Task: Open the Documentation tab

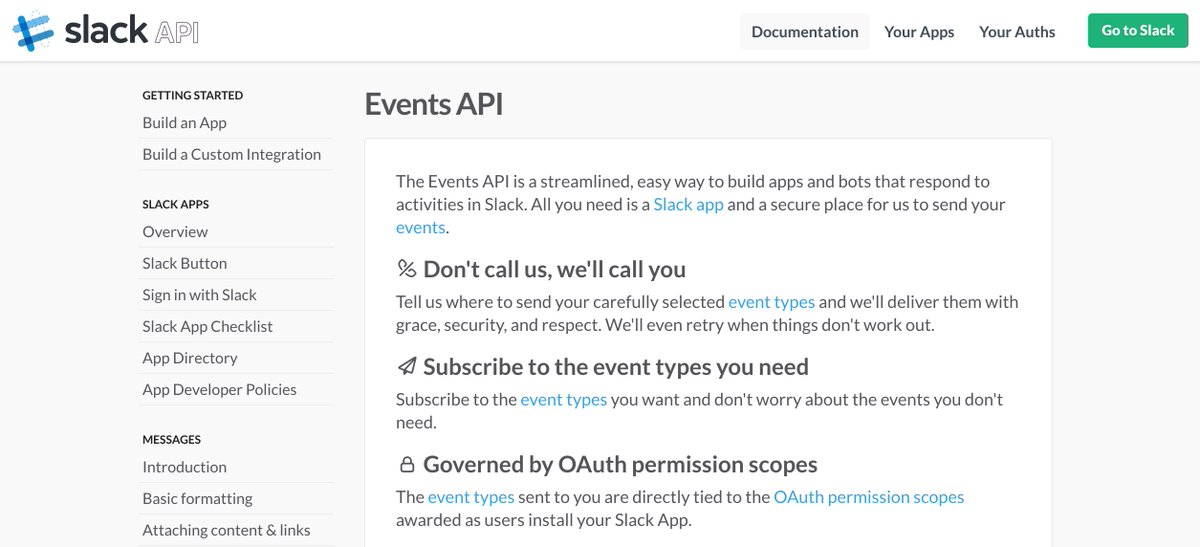Action: [x=805, y=31]
